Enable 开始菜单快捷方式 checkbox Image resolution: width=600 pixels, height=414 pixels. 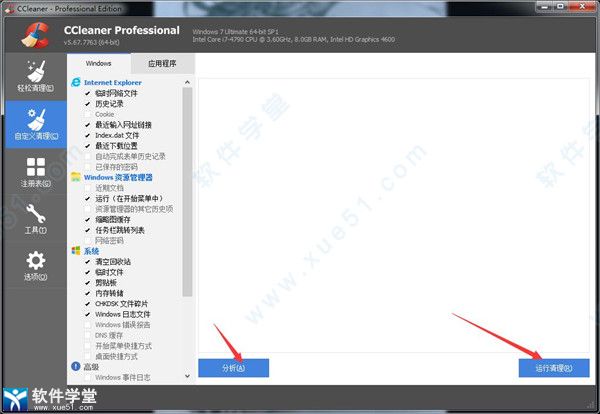point(88,346)
